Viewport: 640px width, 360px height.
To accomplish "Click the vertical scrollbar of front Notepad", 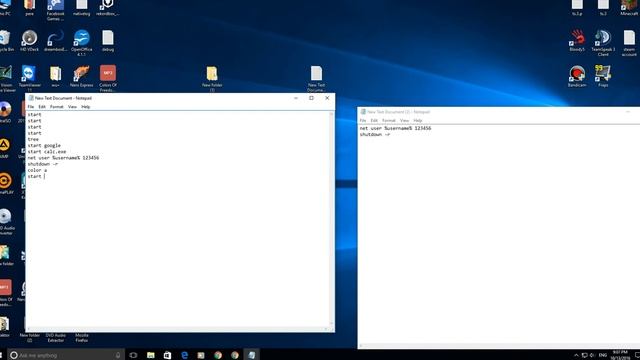I will point(331,219).
